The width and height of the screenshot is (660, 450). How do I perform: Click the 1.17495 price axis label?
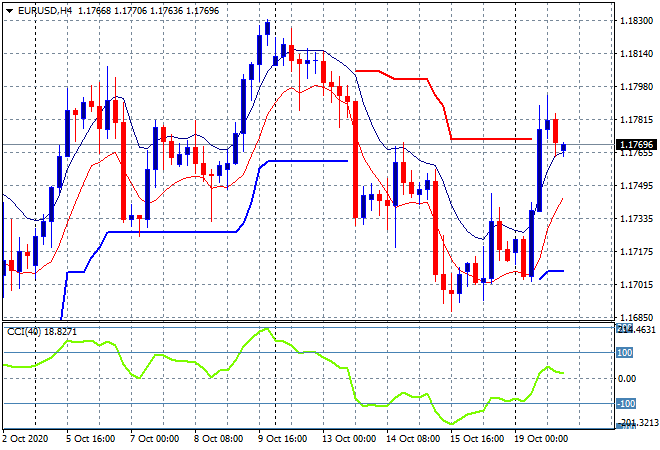coord(637,186)
